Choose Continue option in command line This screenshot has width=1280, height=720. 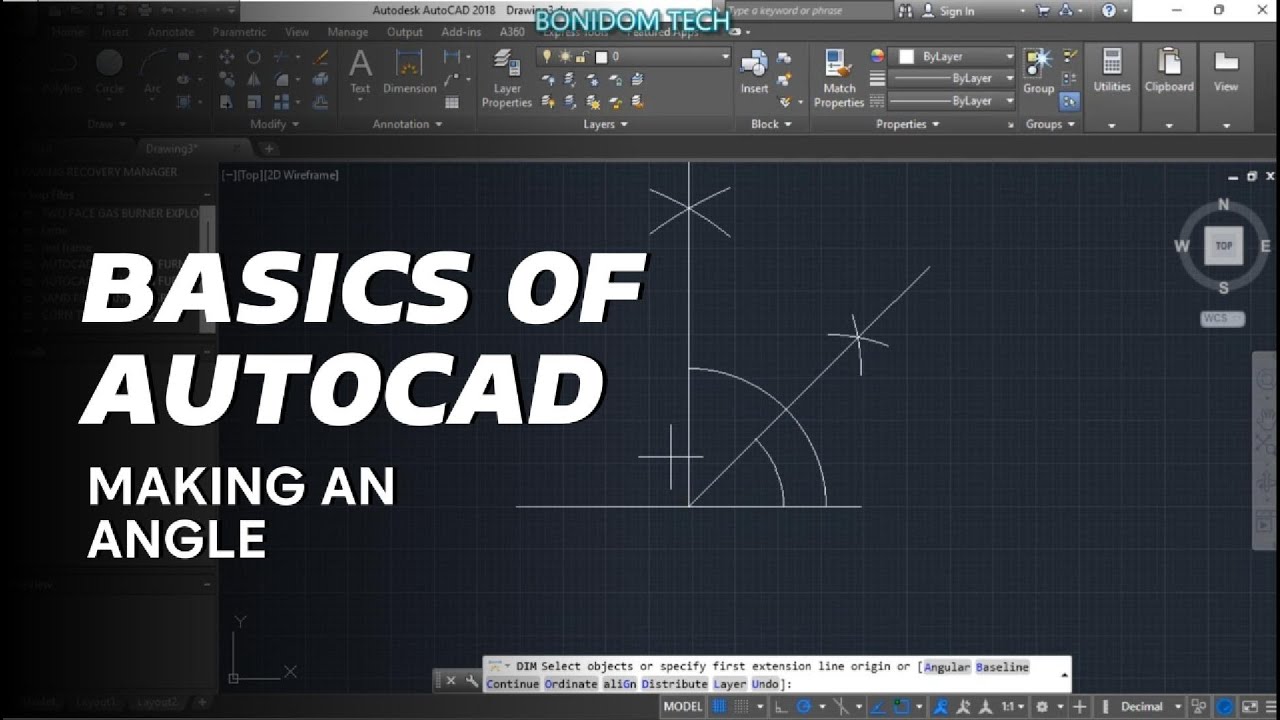513,684
